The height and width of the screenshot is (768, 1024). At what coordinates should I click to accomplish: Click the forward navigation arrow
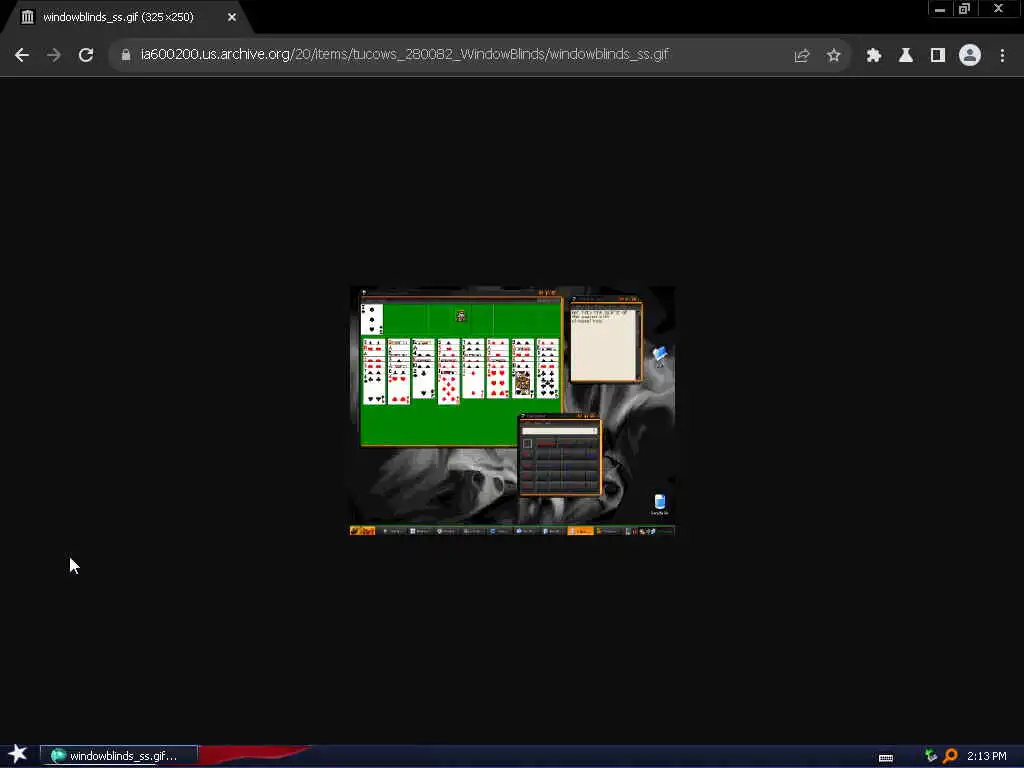pos(54,56)
